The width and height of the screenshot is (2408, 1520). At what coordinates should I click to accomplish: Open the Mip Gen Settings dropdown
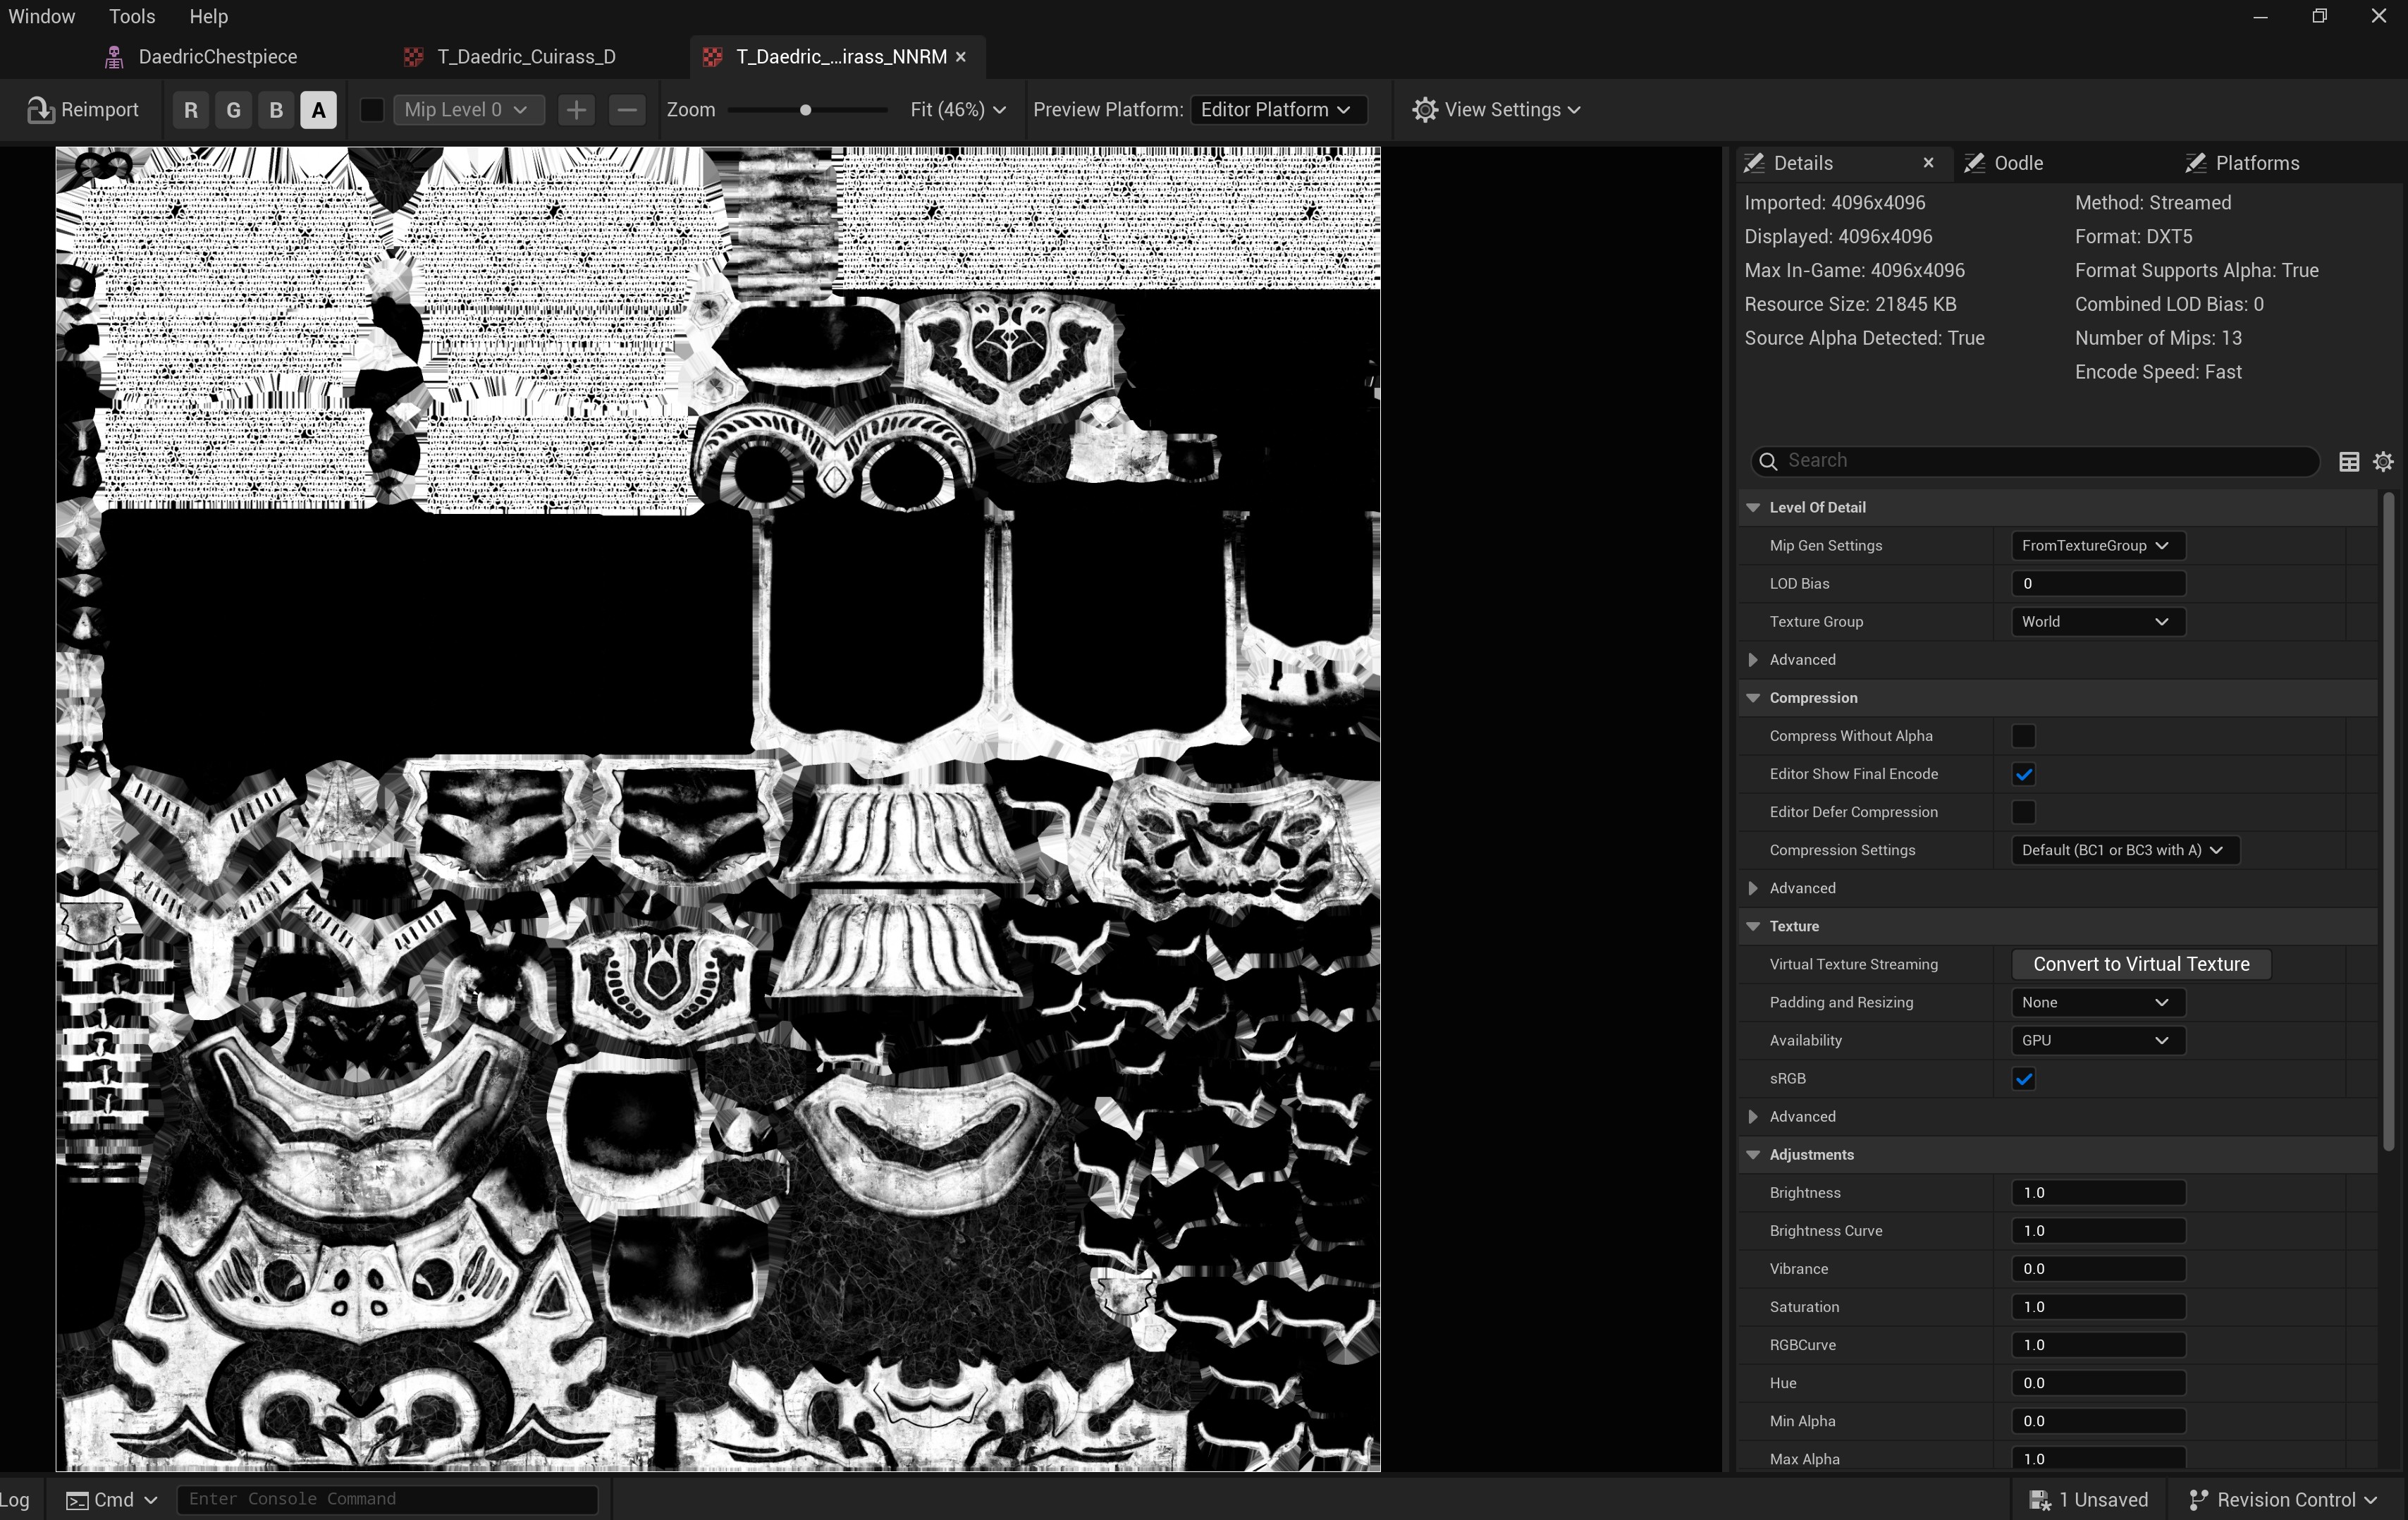[2097, 546]
